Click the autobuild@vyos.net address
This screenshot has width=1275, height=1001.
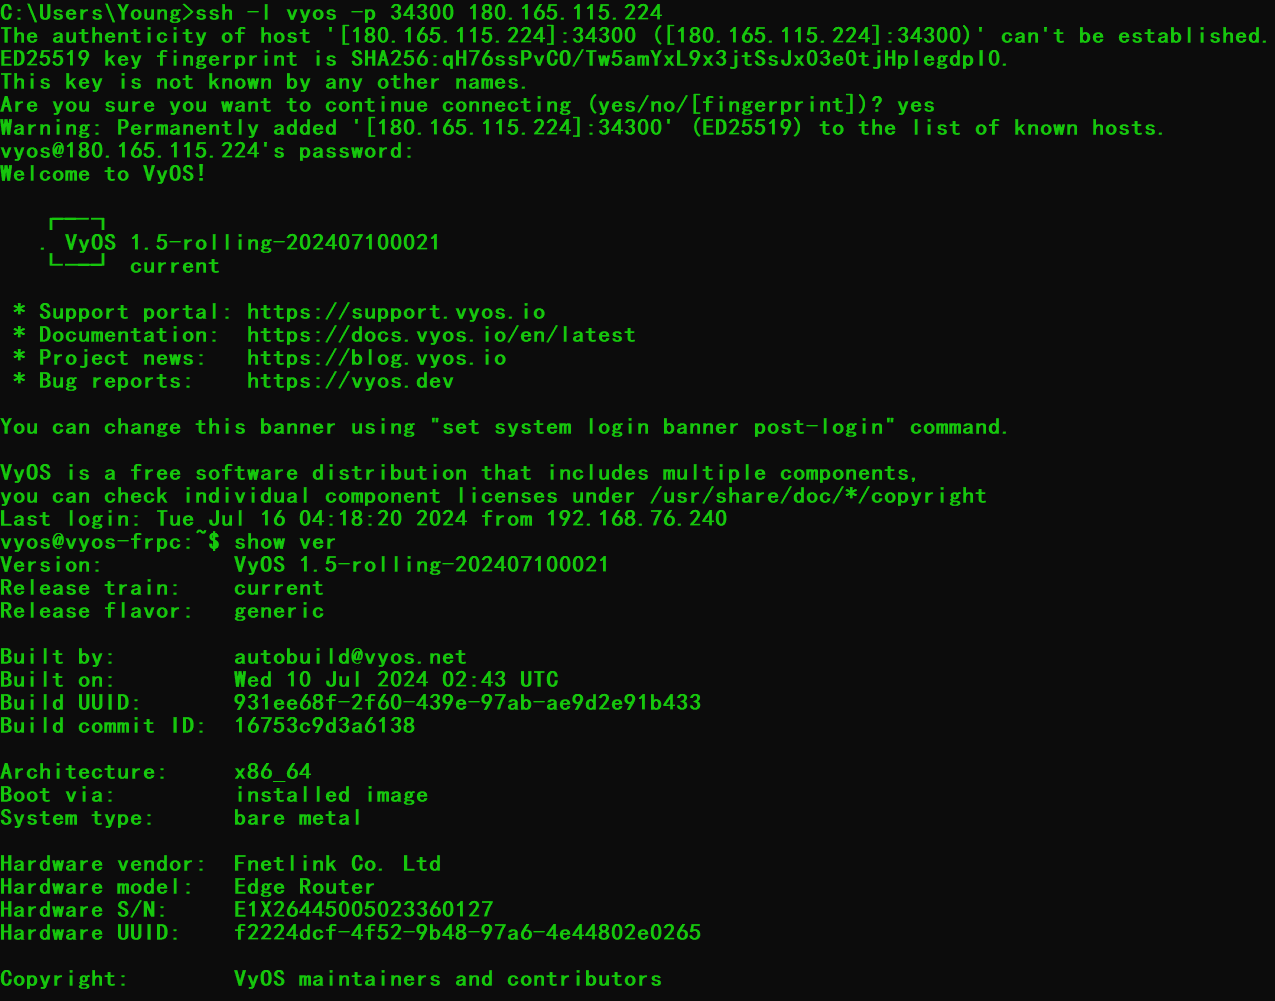click(350, 657)
